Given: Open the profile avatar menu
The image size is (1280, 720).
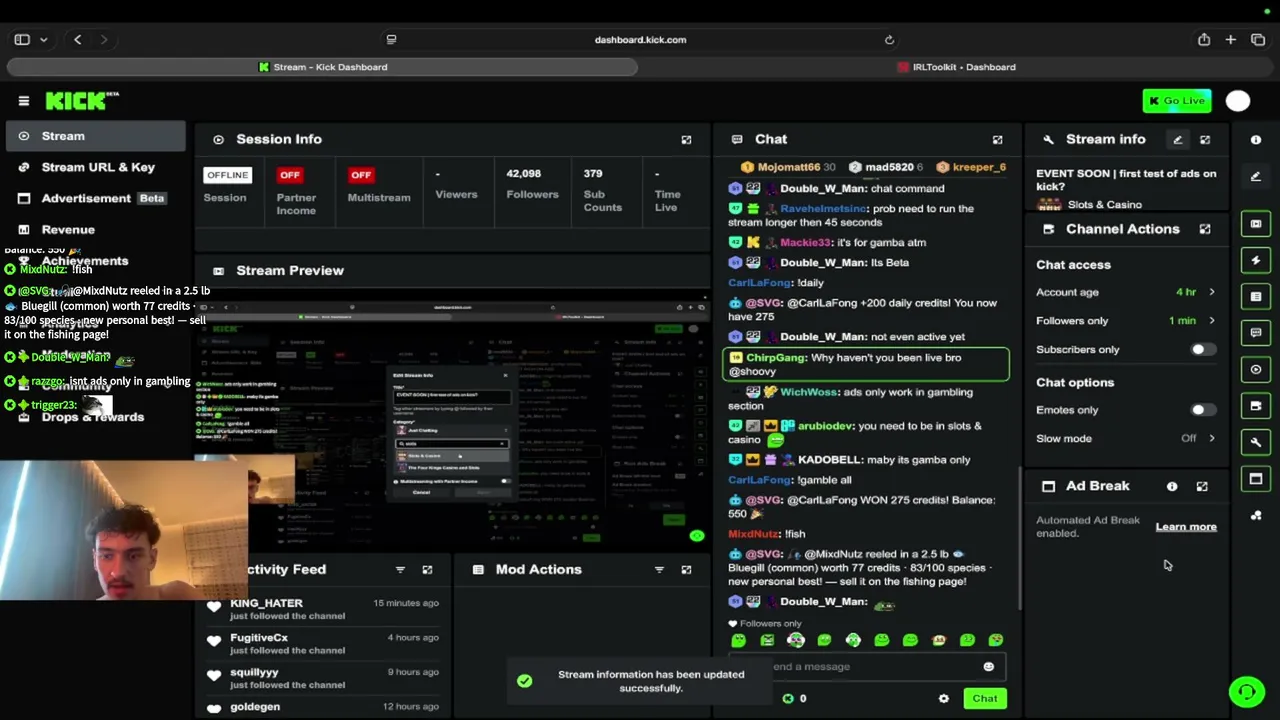Looking at the screenshot, I should tap(1238, 101).
